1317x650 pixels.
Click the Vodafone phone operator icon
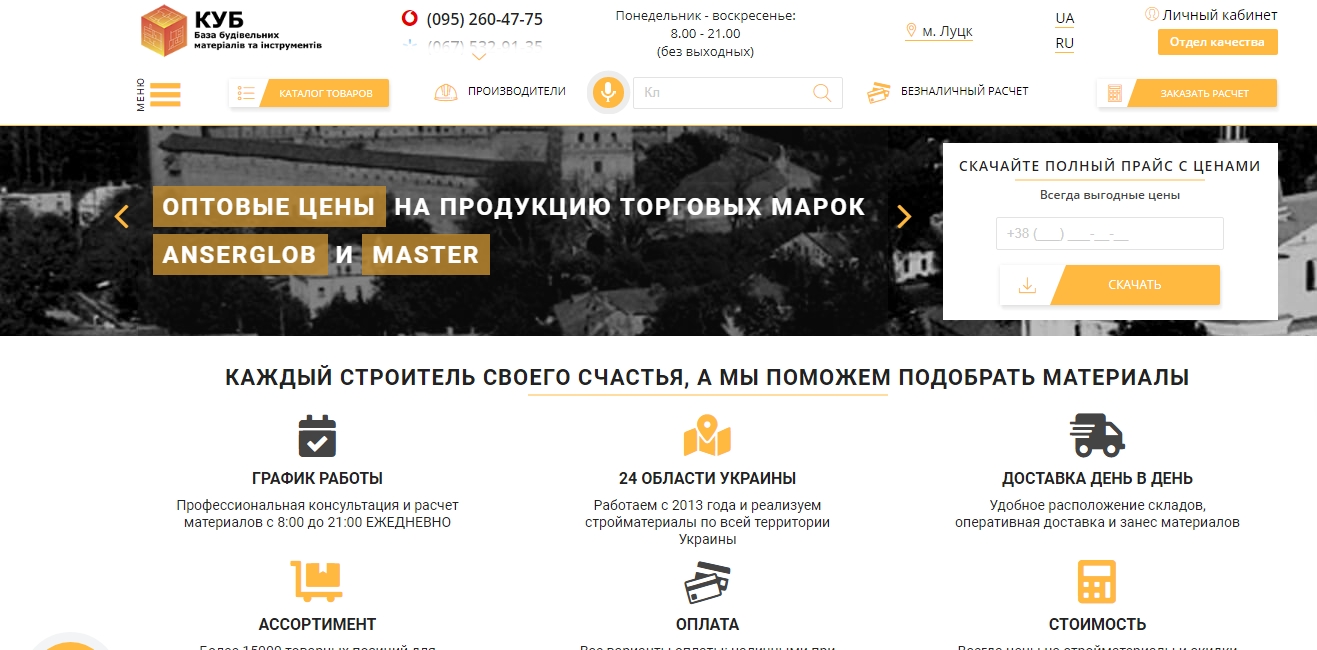point(409,18)
